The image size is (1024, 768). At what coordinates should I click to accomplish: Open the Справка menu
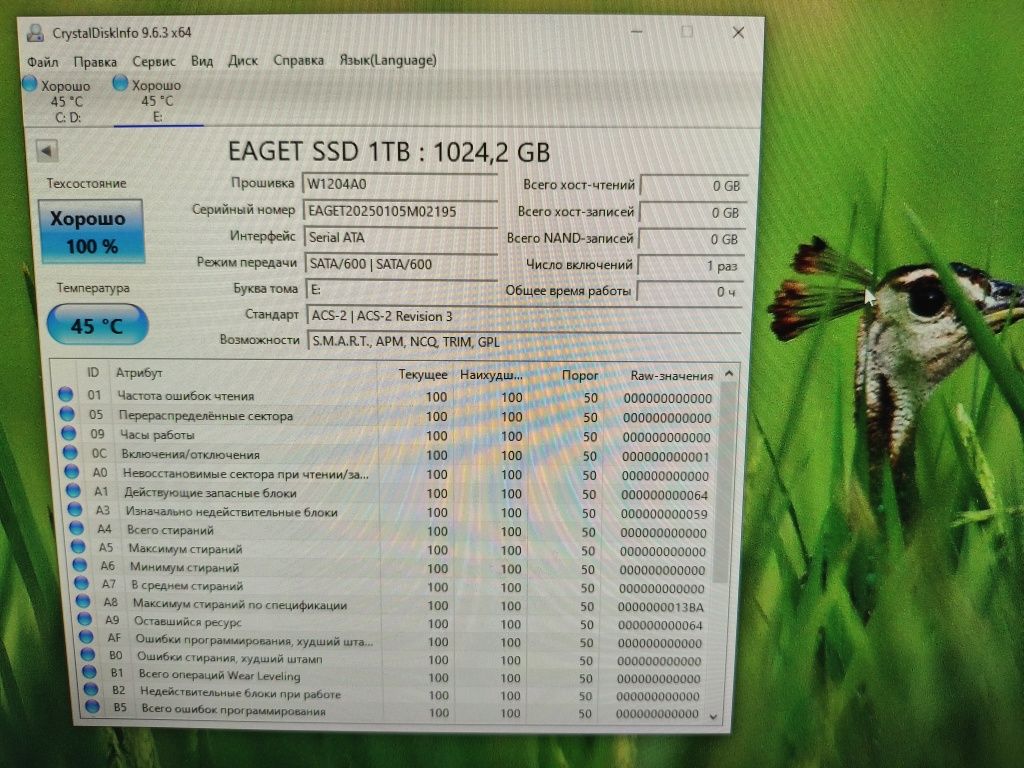point(298,60)
